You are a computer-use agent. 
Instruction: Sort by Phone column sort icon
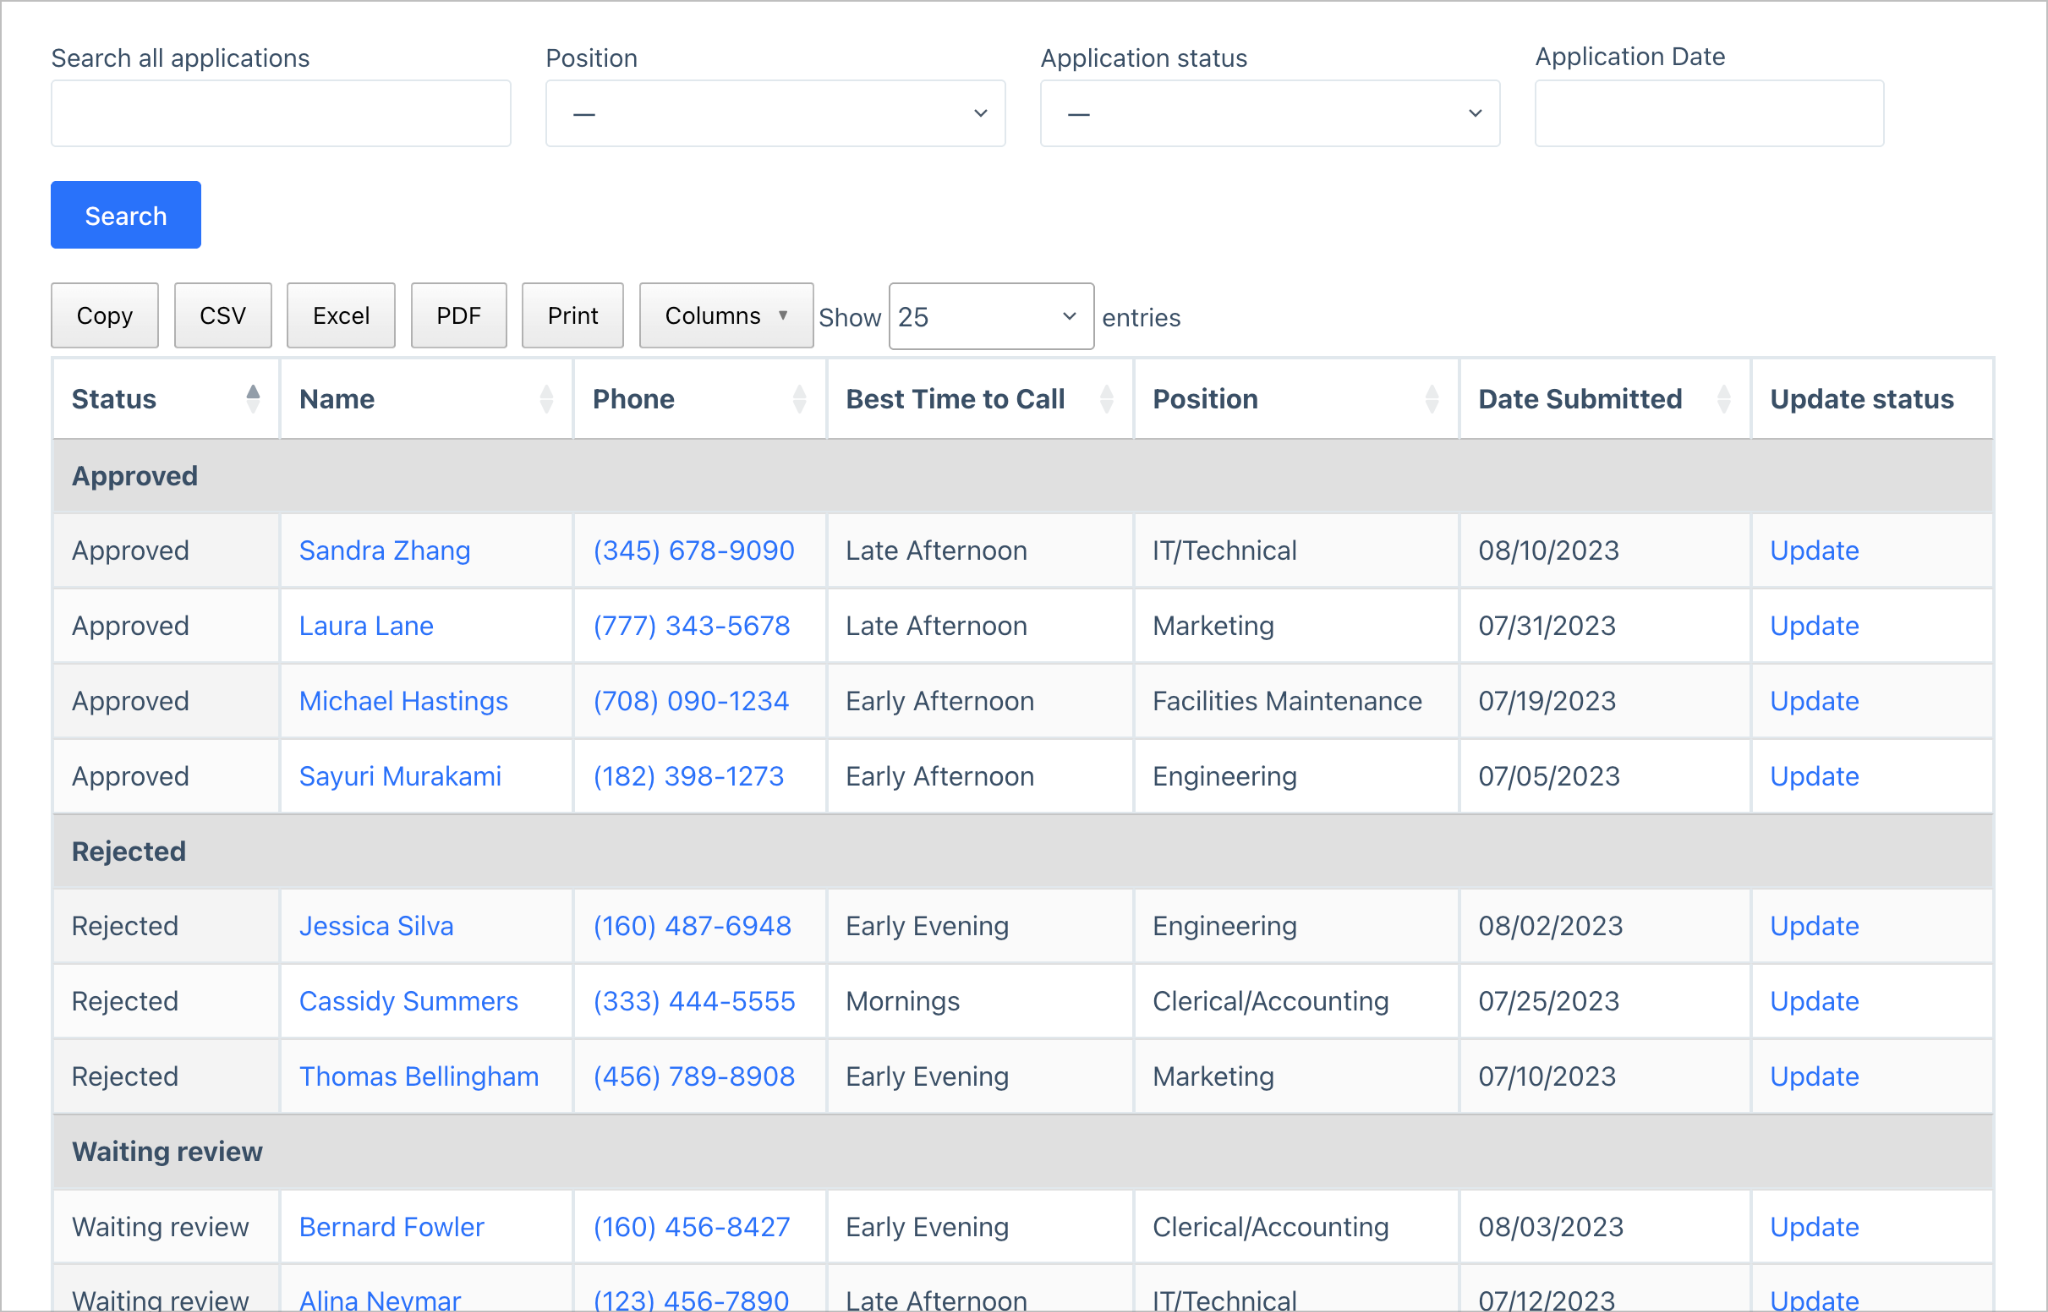pos(799,399)
